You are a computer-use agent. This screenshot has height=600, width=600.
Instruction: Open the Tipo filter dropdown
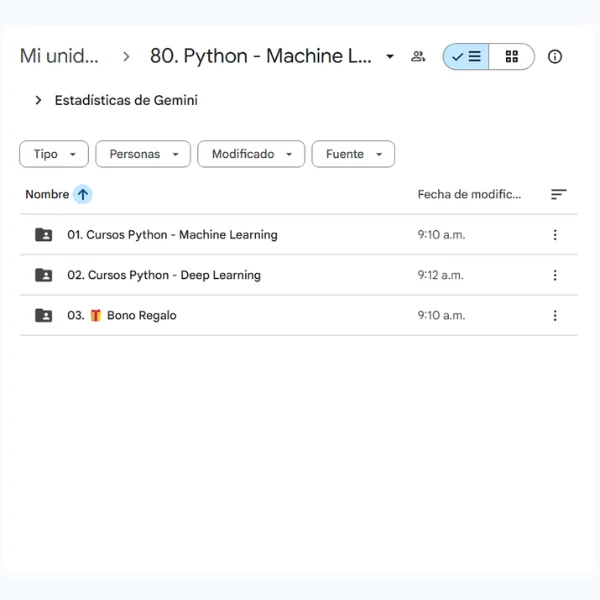(x=54, y=154)
